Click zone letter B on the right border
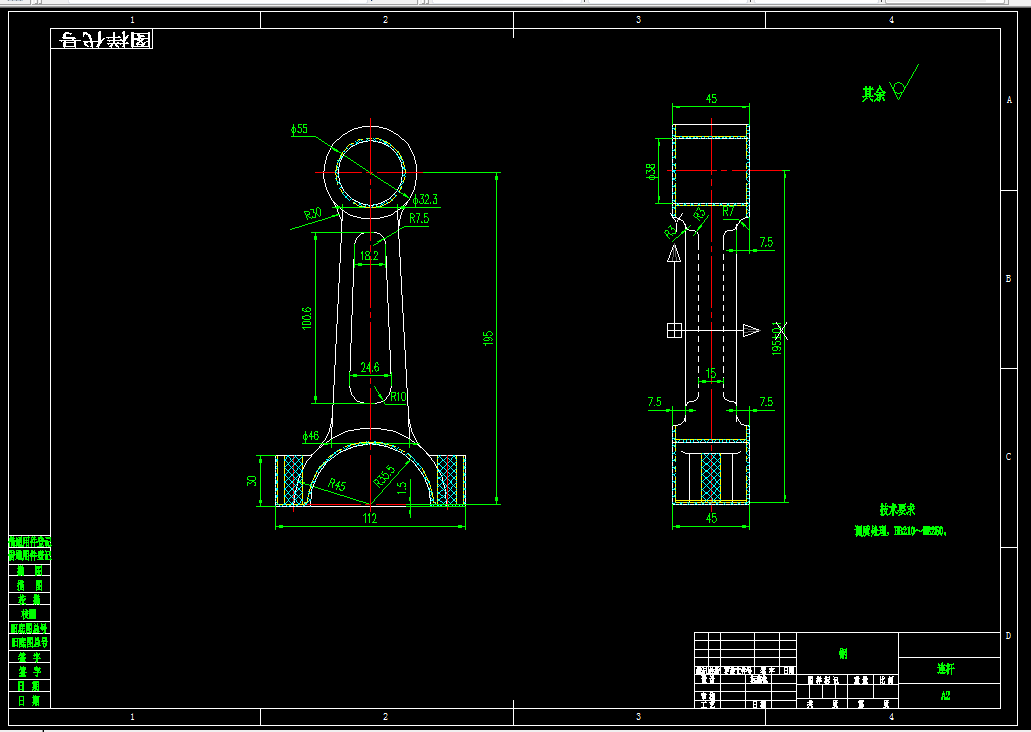The height and width of the screenshot is (732, 1031). [x=1009, y=278]
